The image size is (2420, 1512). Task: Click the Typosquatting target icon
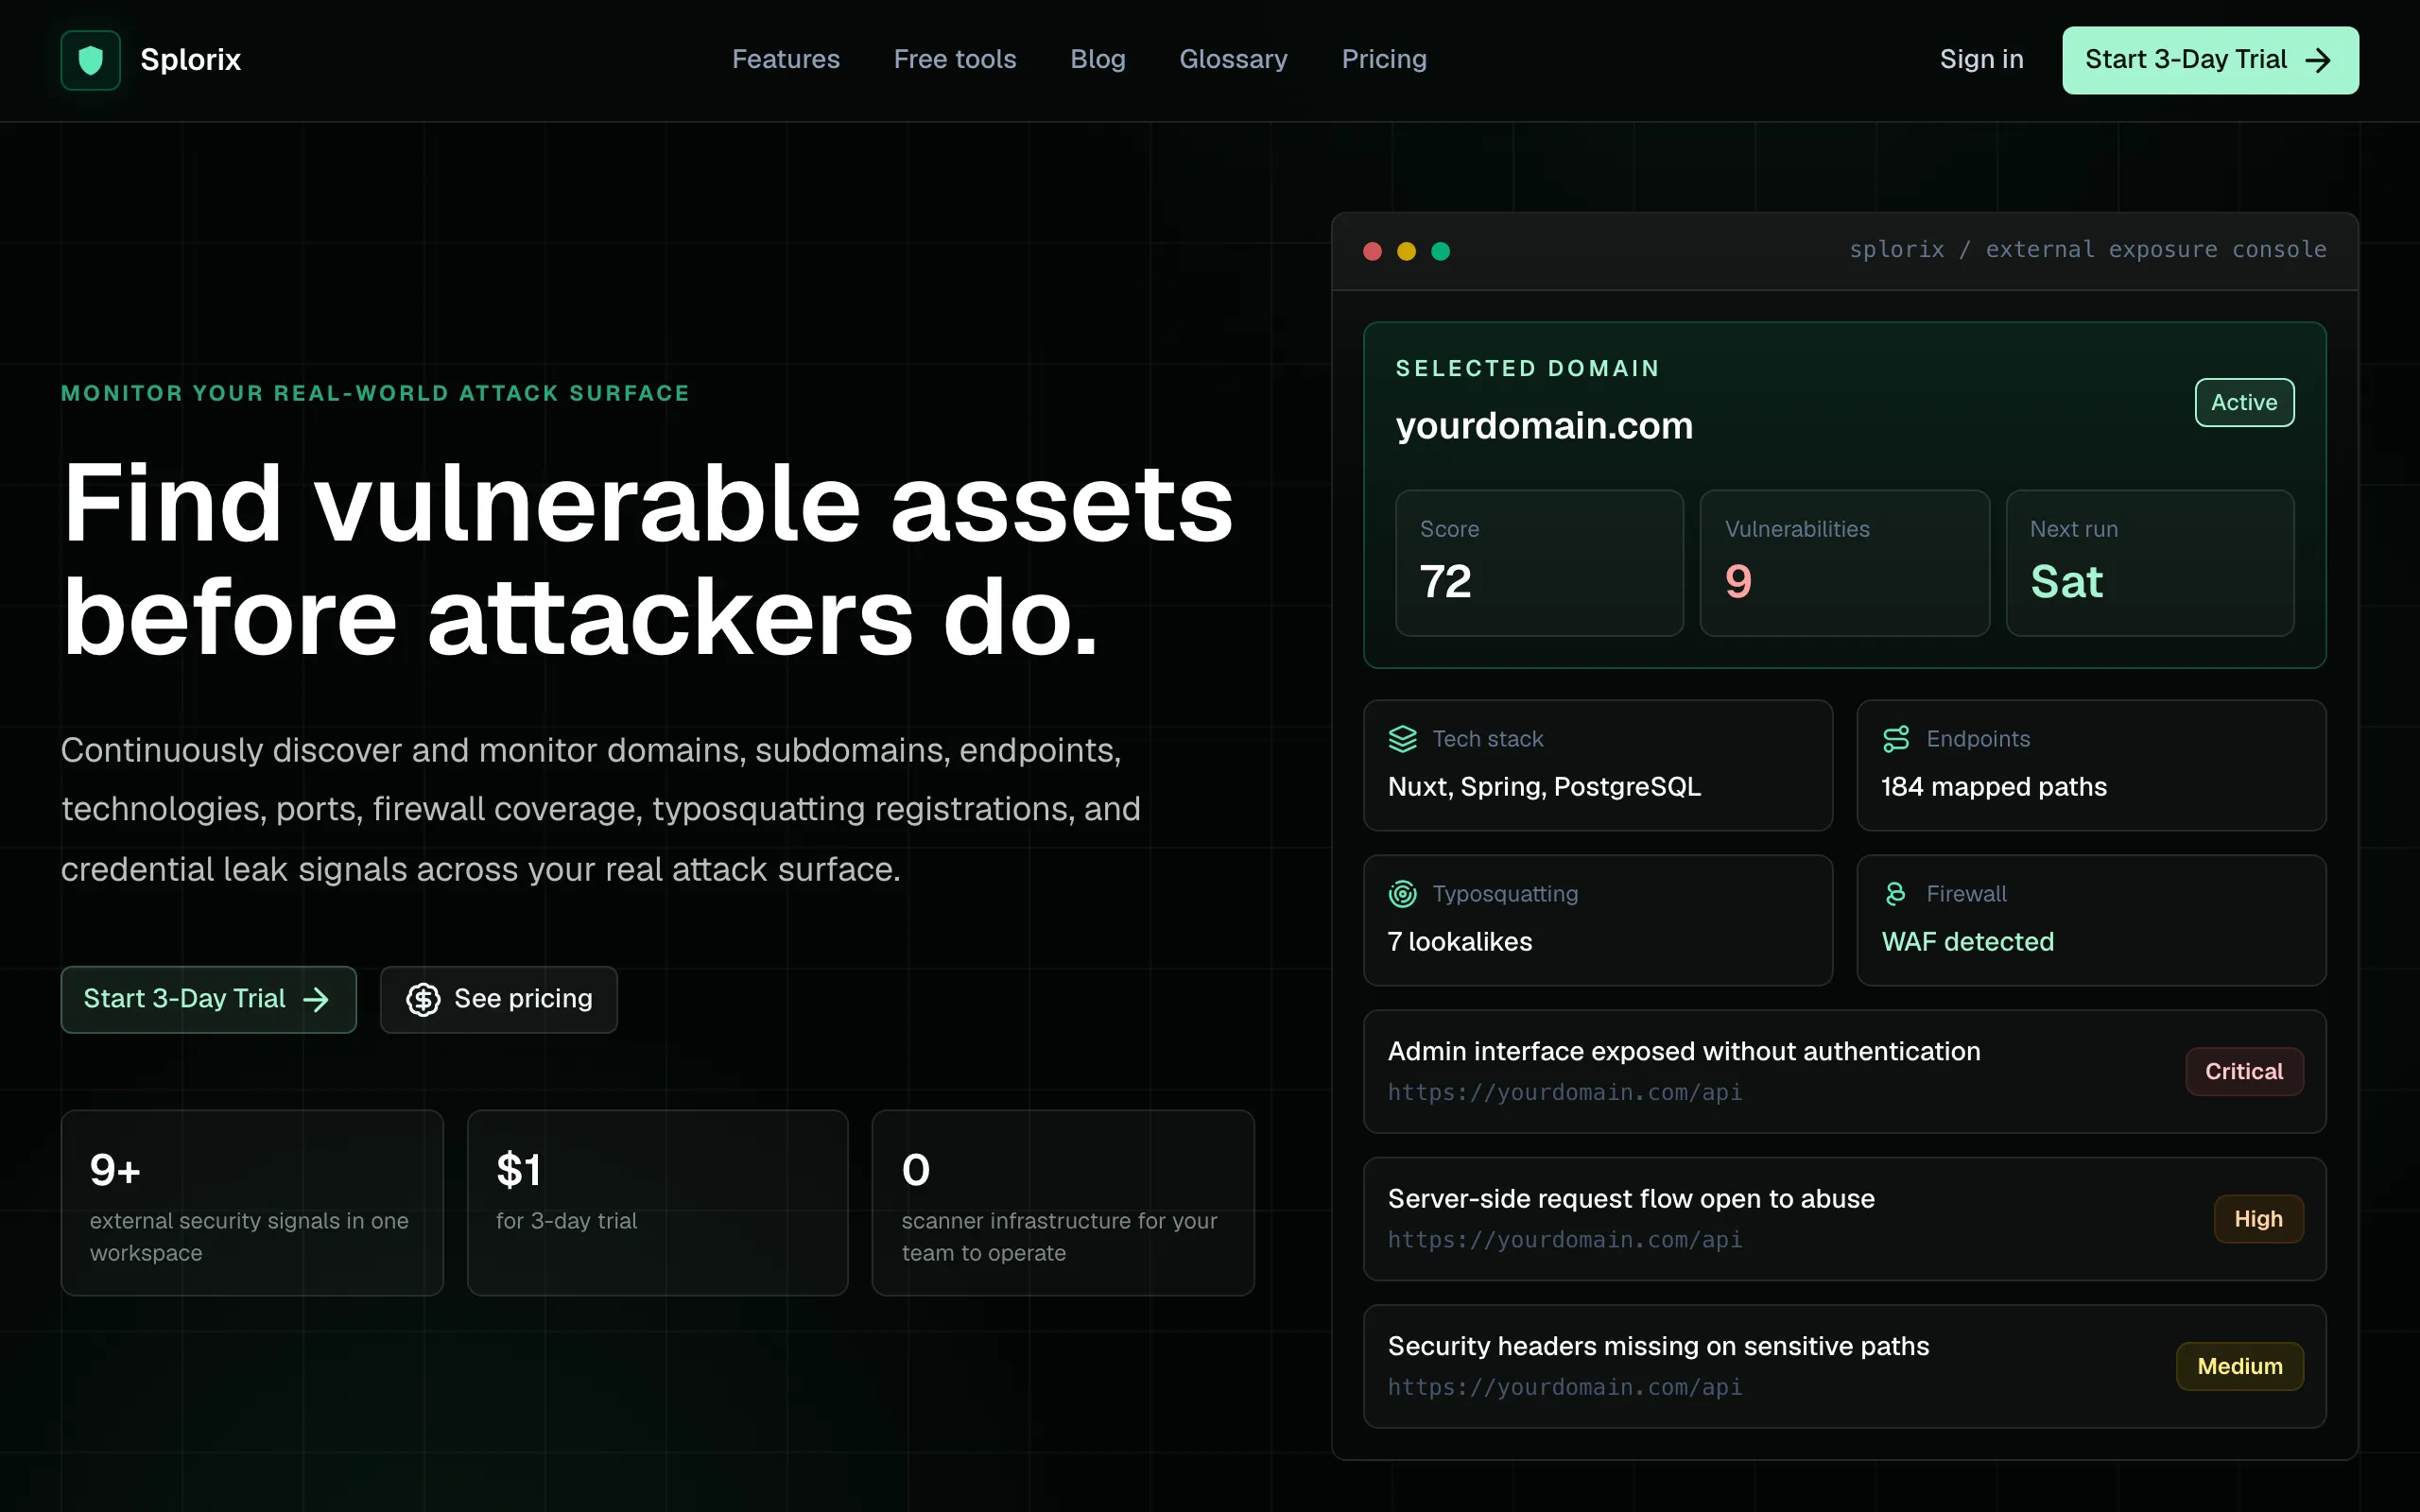click(1403, 894)
